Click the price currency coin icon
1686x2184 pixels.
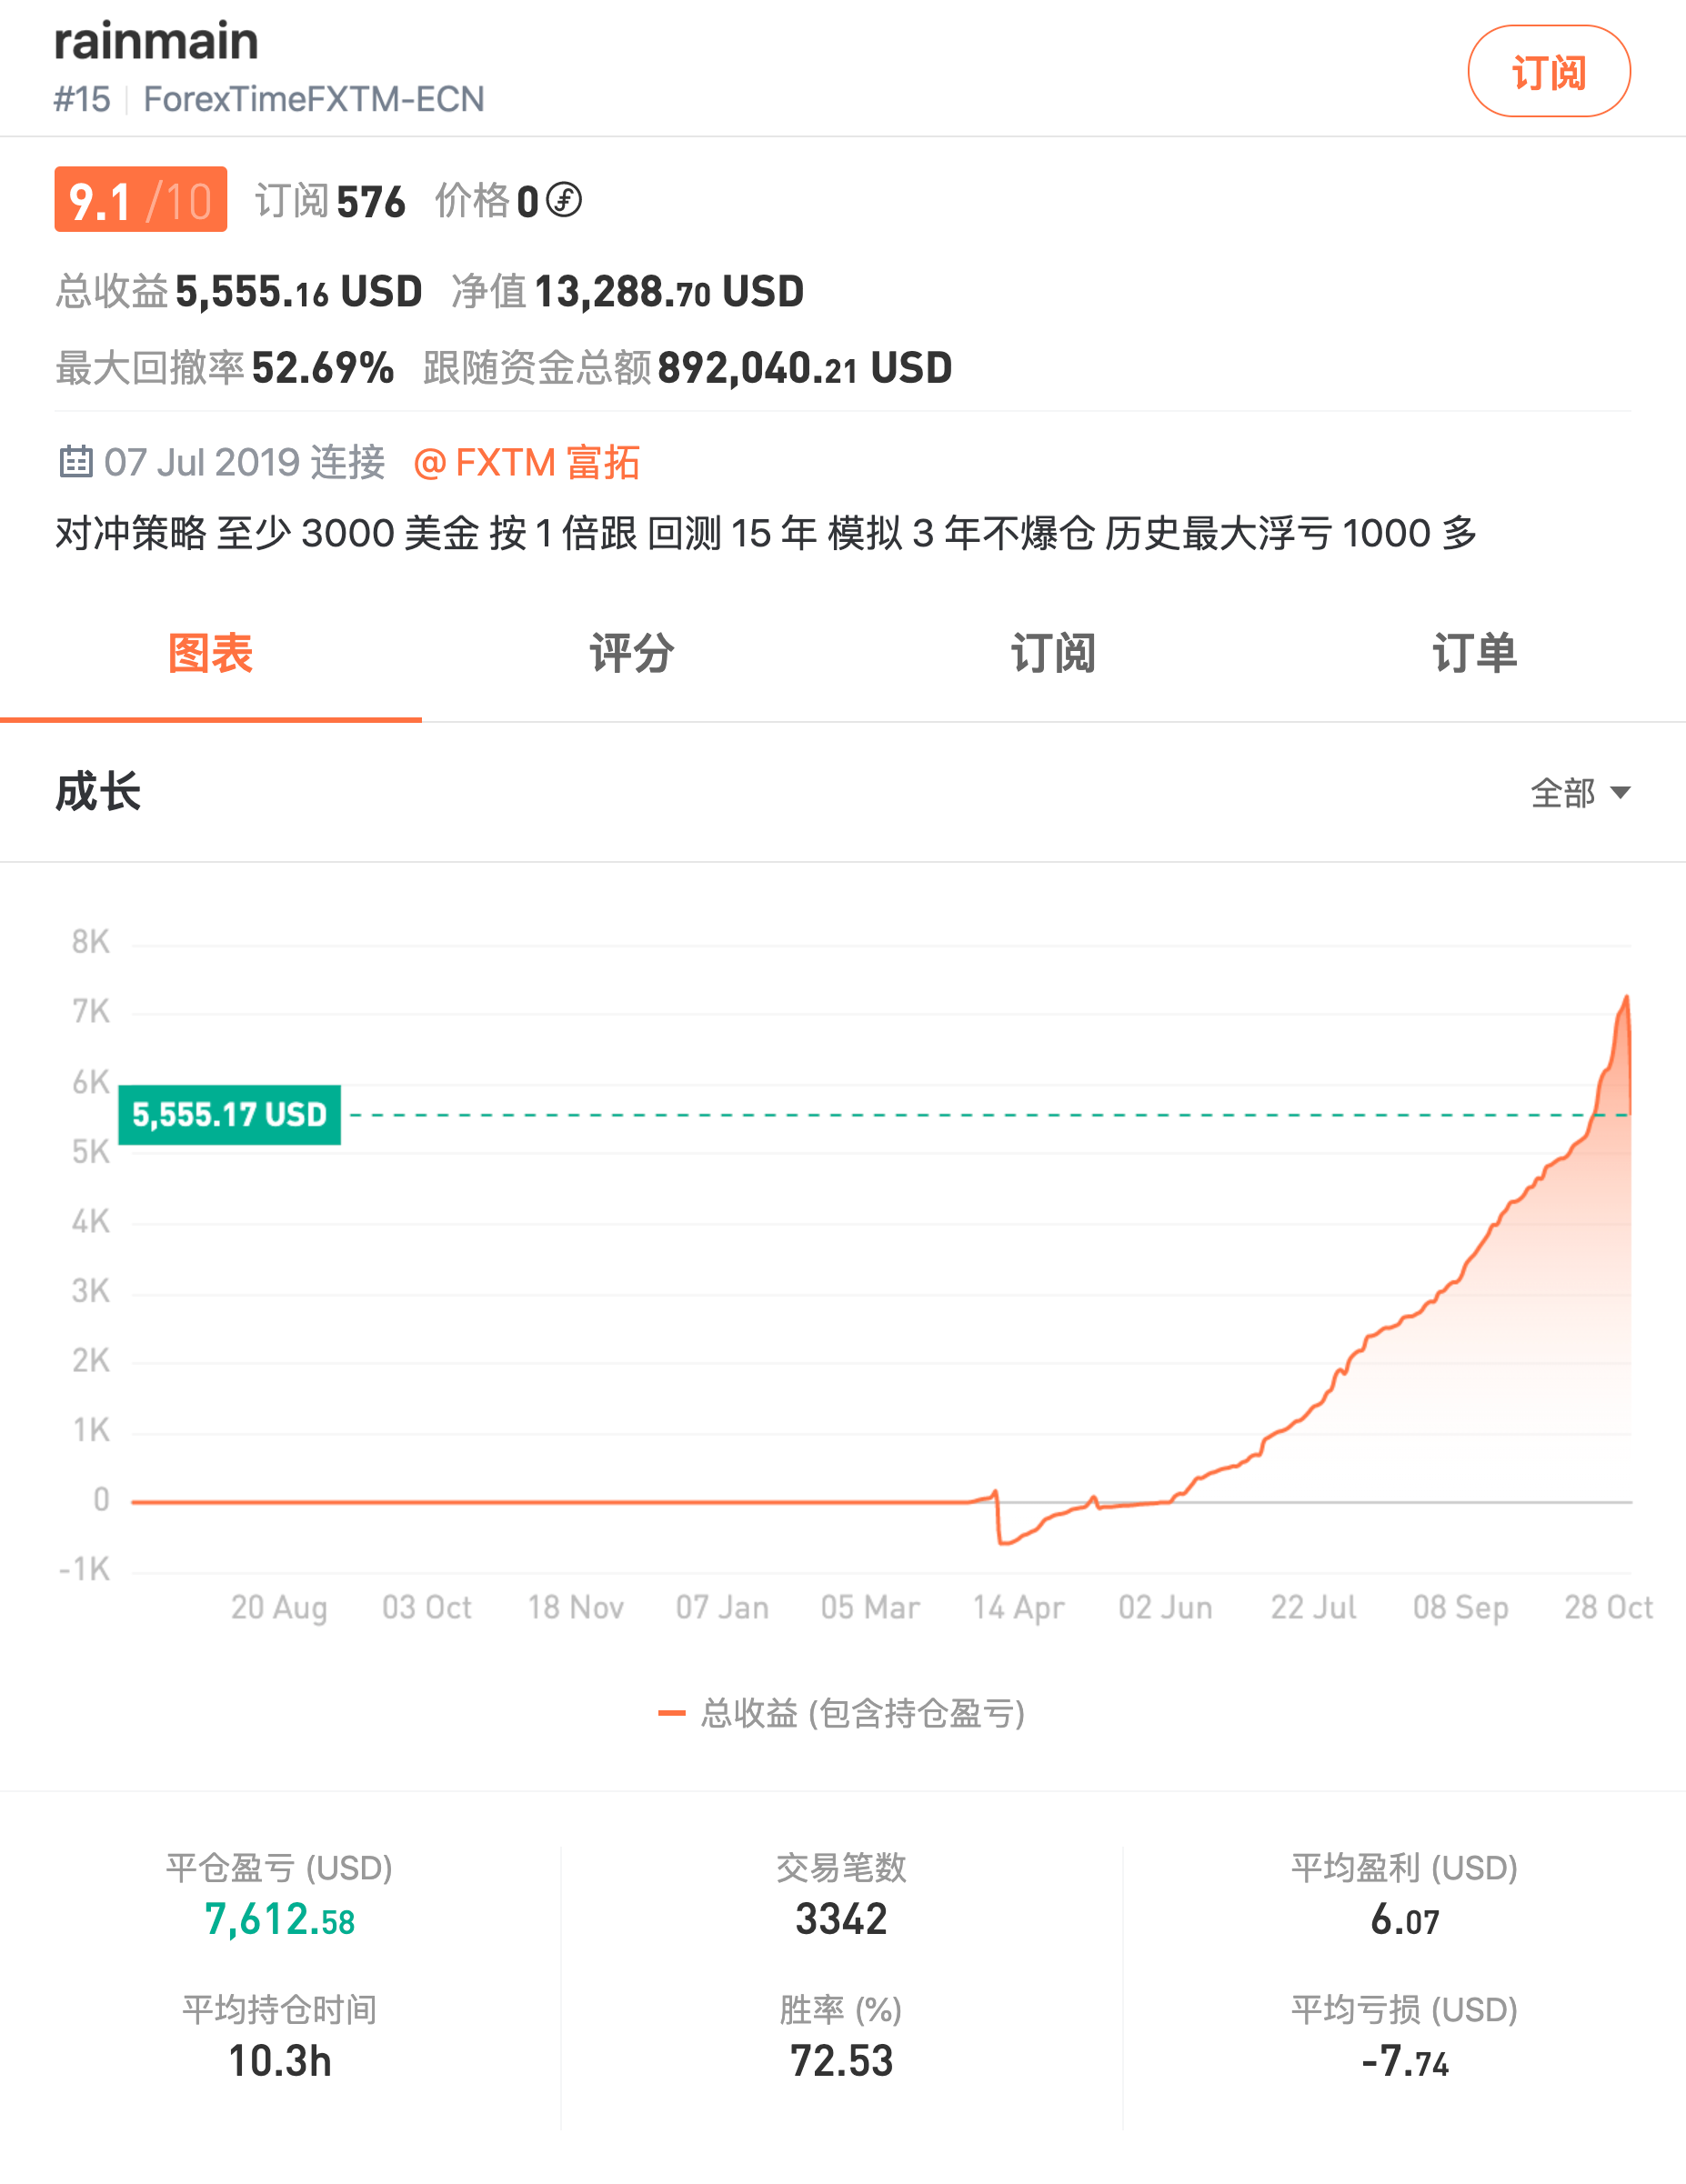564,200
